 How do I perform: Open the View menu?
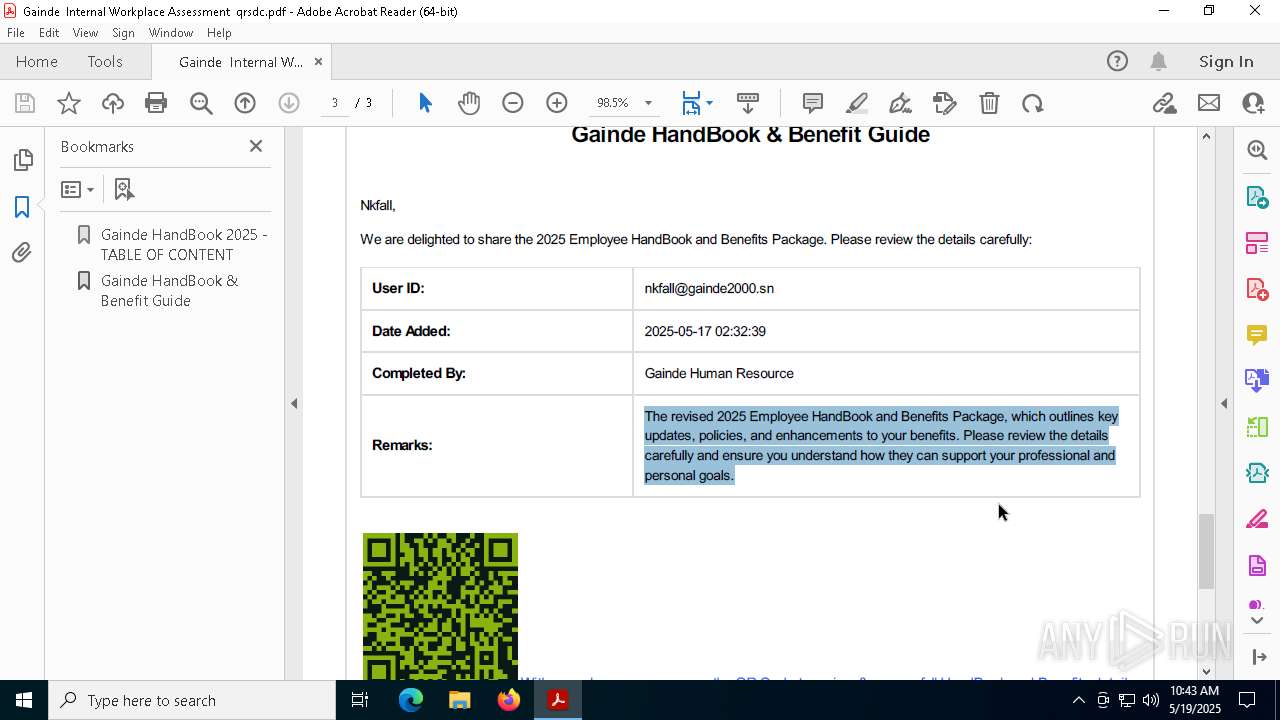(x=85, y=33)
